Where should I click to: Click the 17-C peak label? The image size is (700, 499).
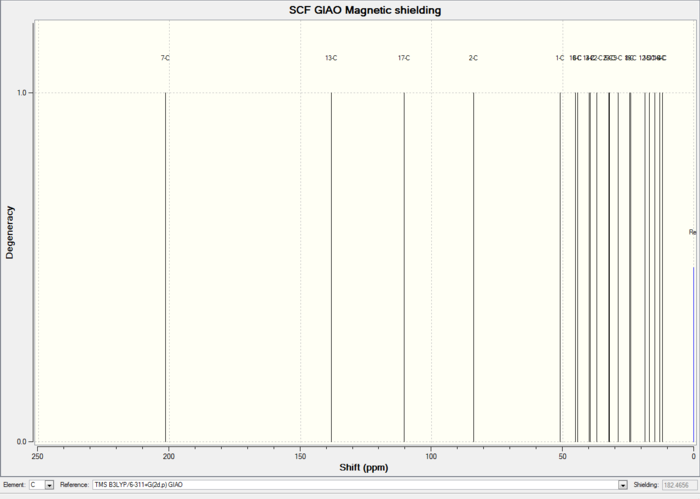[404, 58]
